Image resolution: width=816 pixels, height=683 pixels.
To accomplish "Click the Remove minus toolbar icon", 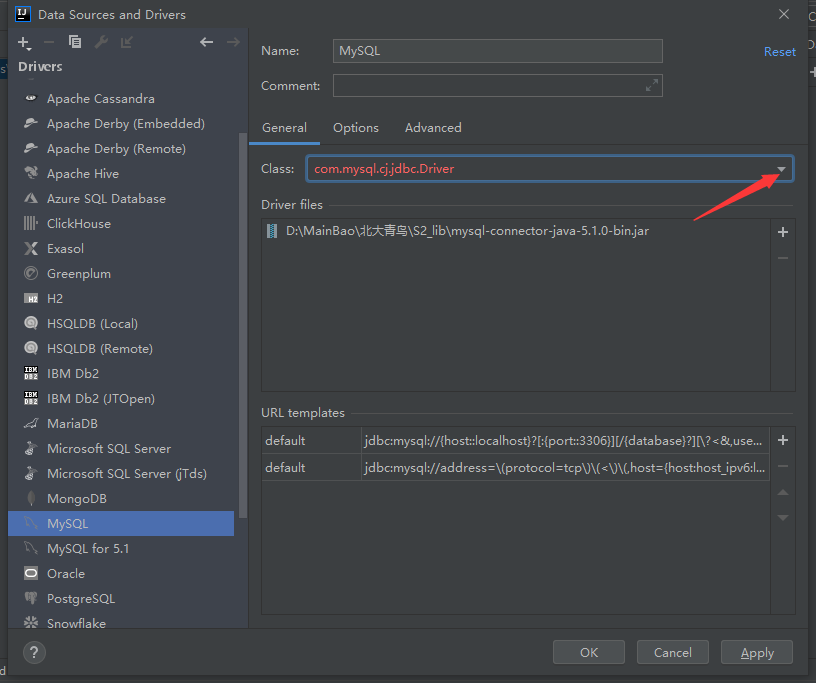I will 49,42.
